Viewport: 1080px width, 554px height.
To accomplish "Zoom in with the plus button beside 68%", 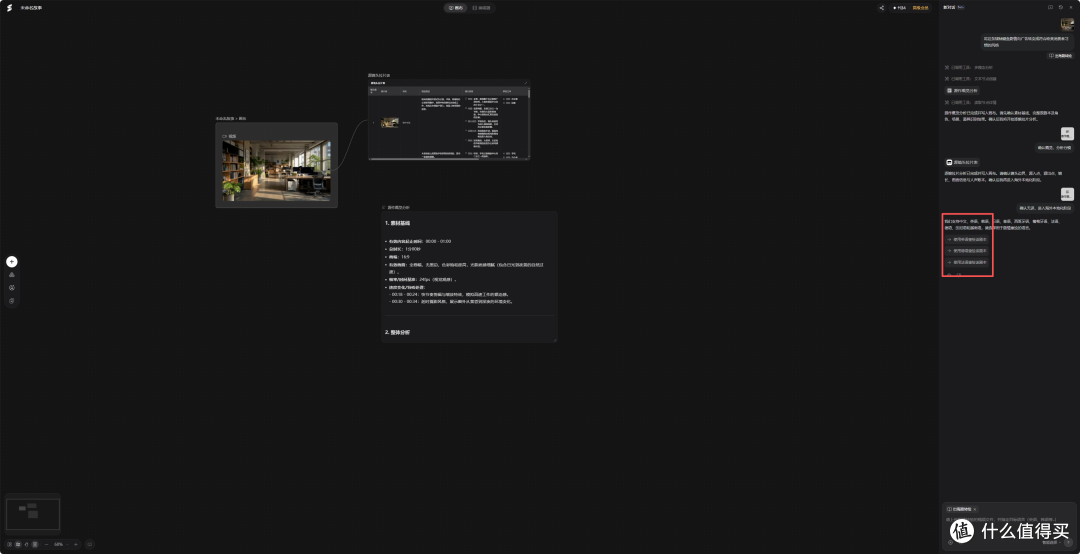I will [76, 544].
